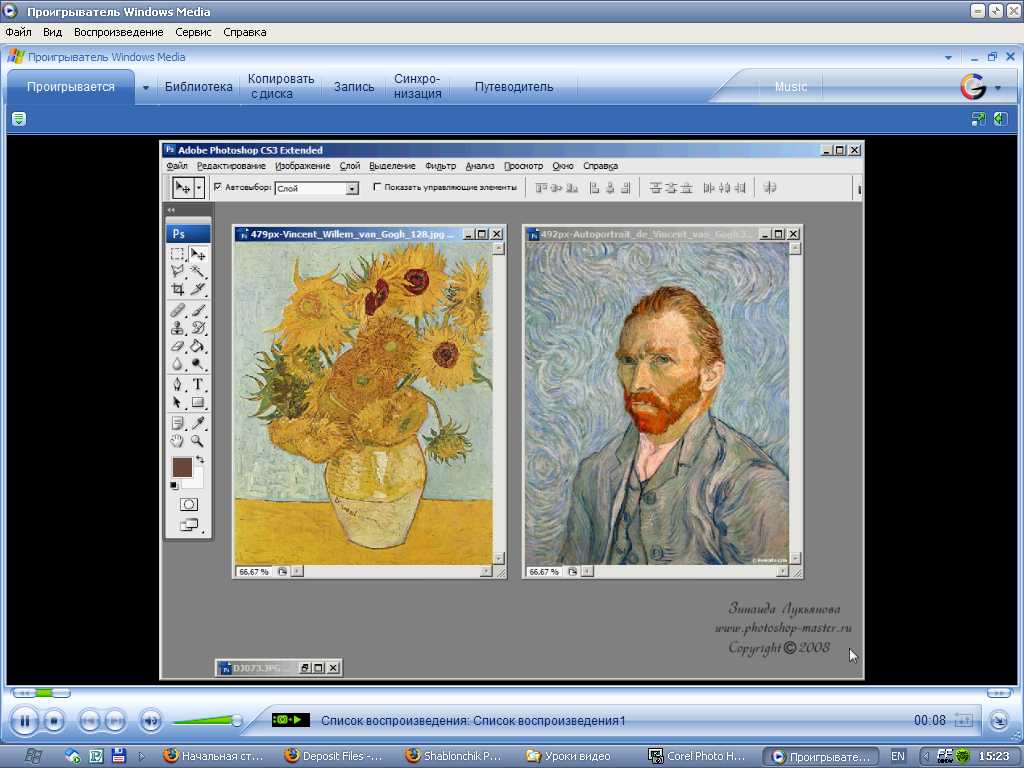Open the Путеводитель tab
Screen dimensions: 1024x768
coord(514,86)
